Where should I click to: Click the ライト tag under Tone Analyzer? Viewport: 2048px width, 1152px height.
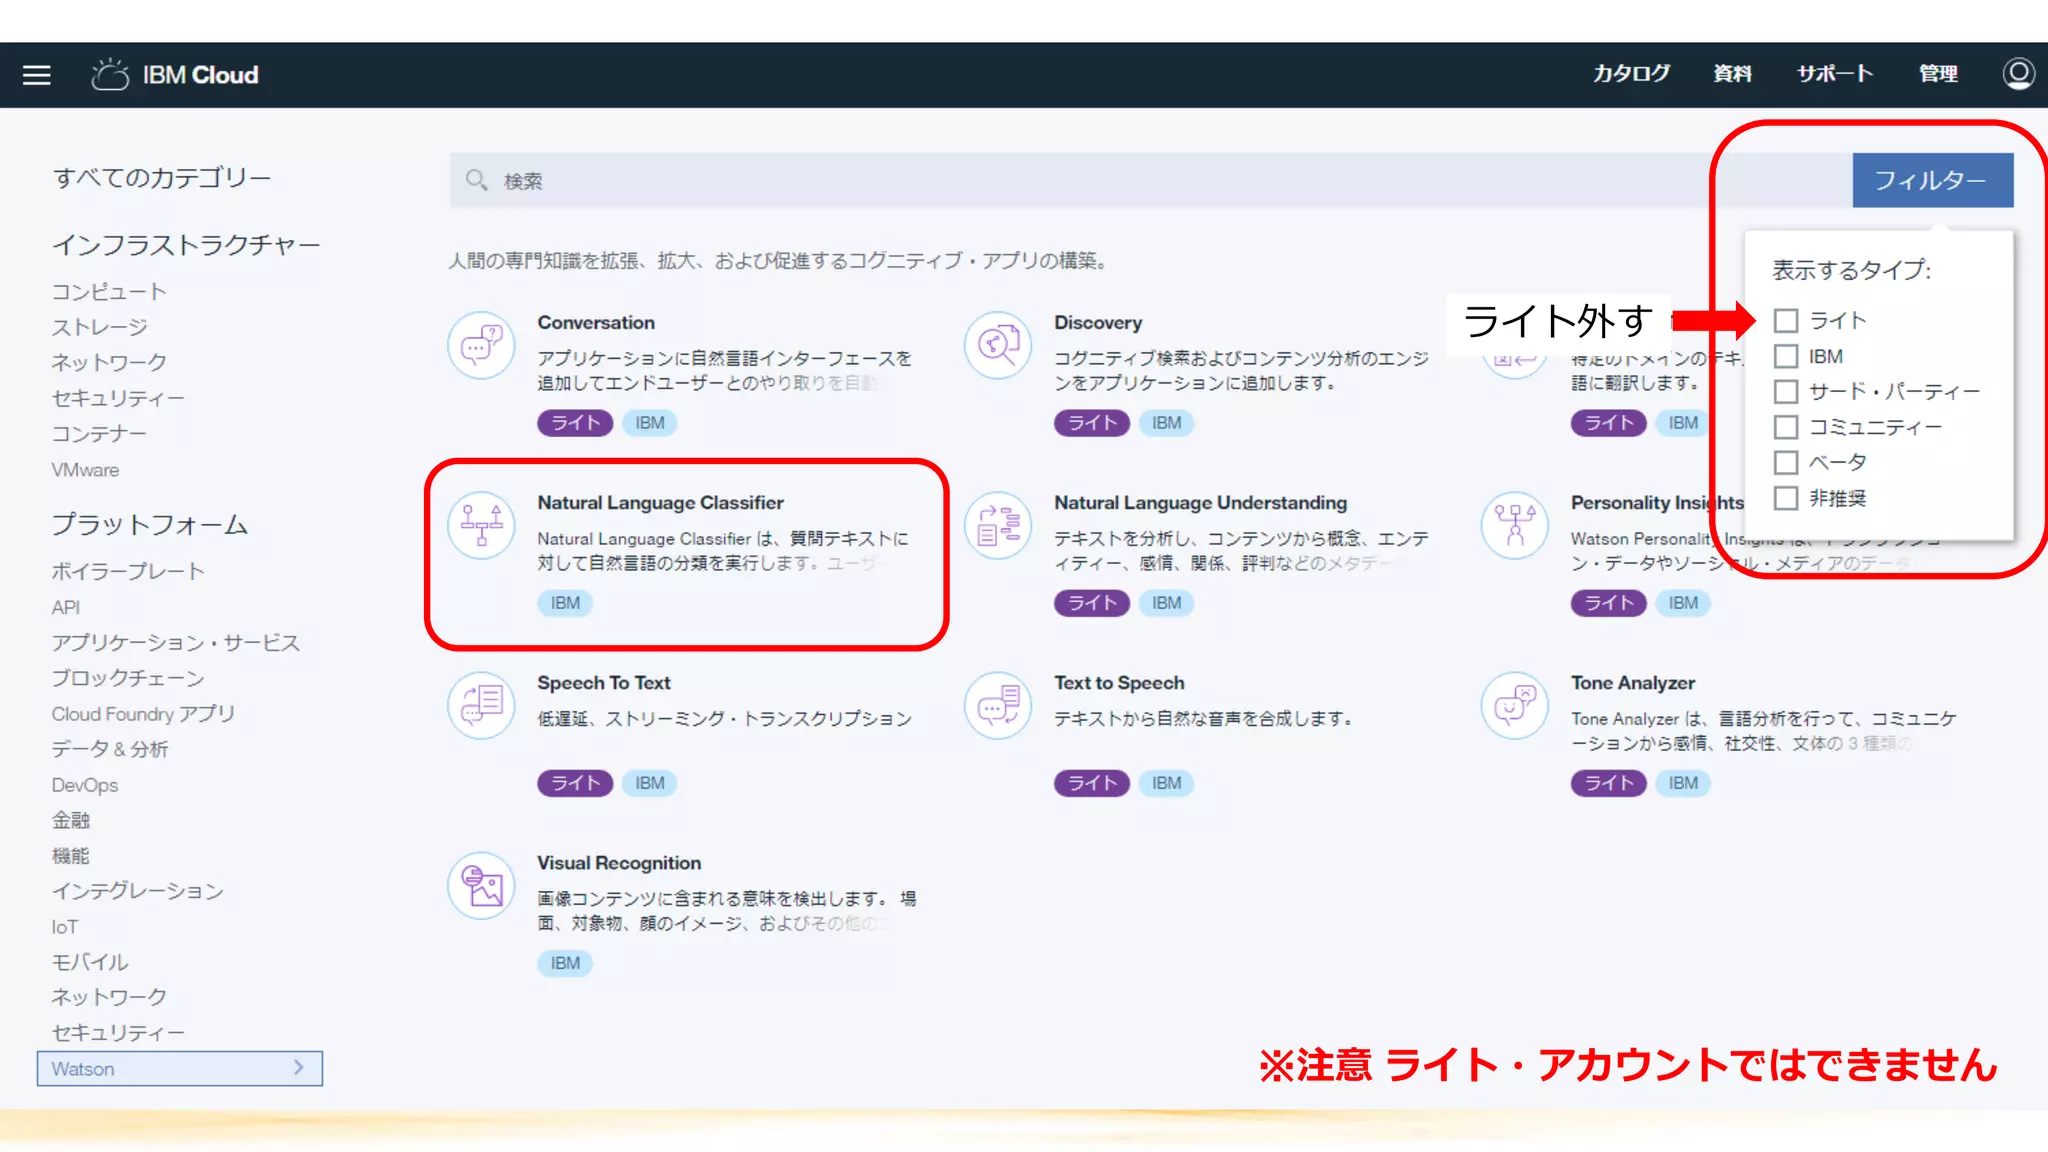[x=1608, y=783]
